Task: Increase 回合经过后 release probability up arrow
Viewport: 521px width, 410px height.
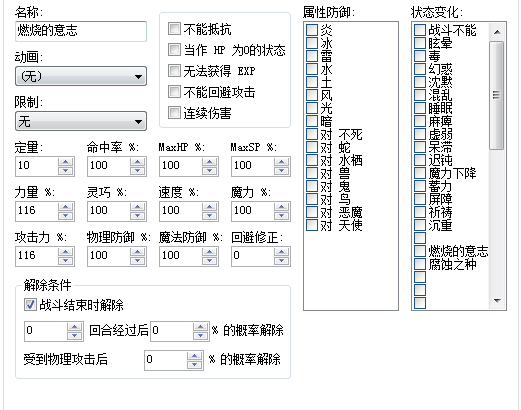Action: (x=200, y=327)
